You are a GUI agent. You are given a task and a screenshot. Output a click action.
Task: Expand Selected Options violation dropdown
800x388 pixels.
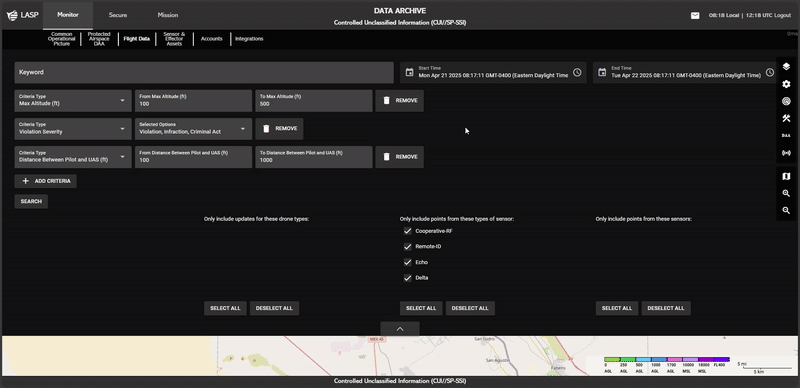pos(193,129)
